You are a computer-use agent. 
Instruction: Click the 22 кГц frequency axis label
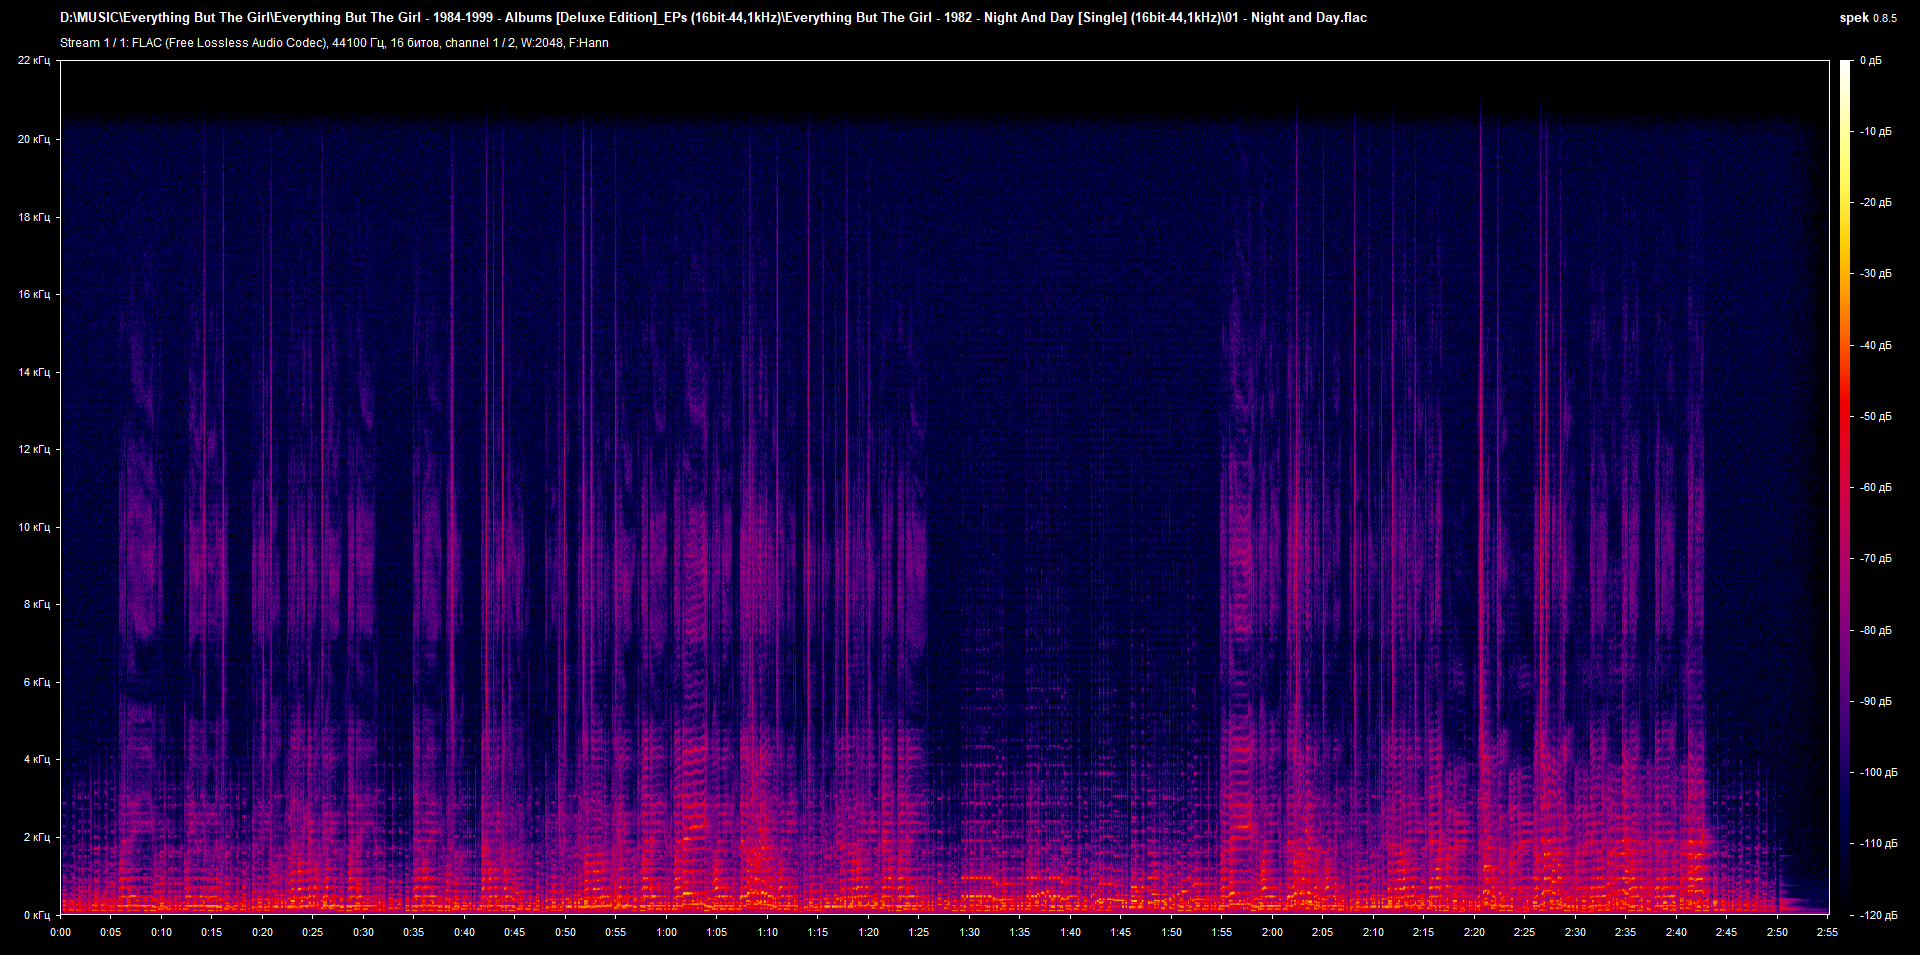34,61
